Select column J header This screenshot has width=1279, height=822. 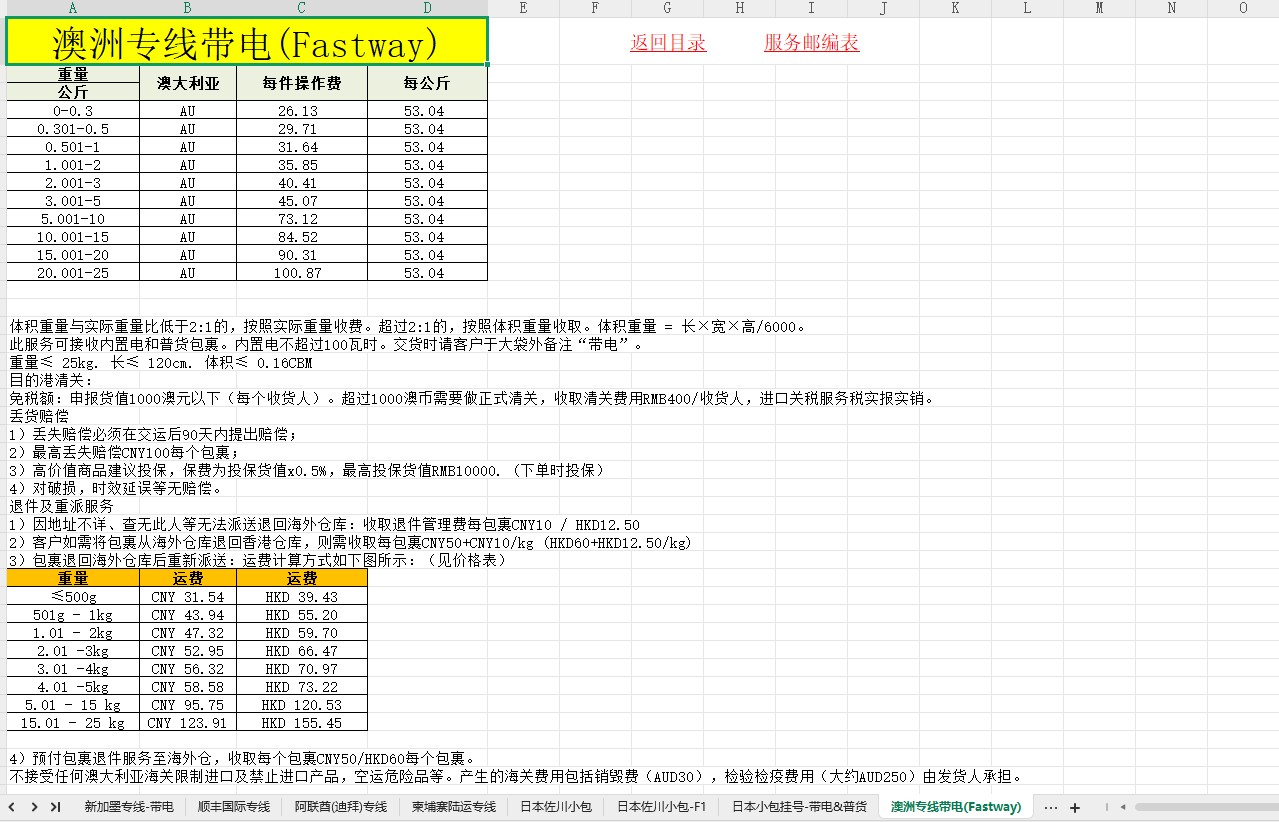[883, 8]
